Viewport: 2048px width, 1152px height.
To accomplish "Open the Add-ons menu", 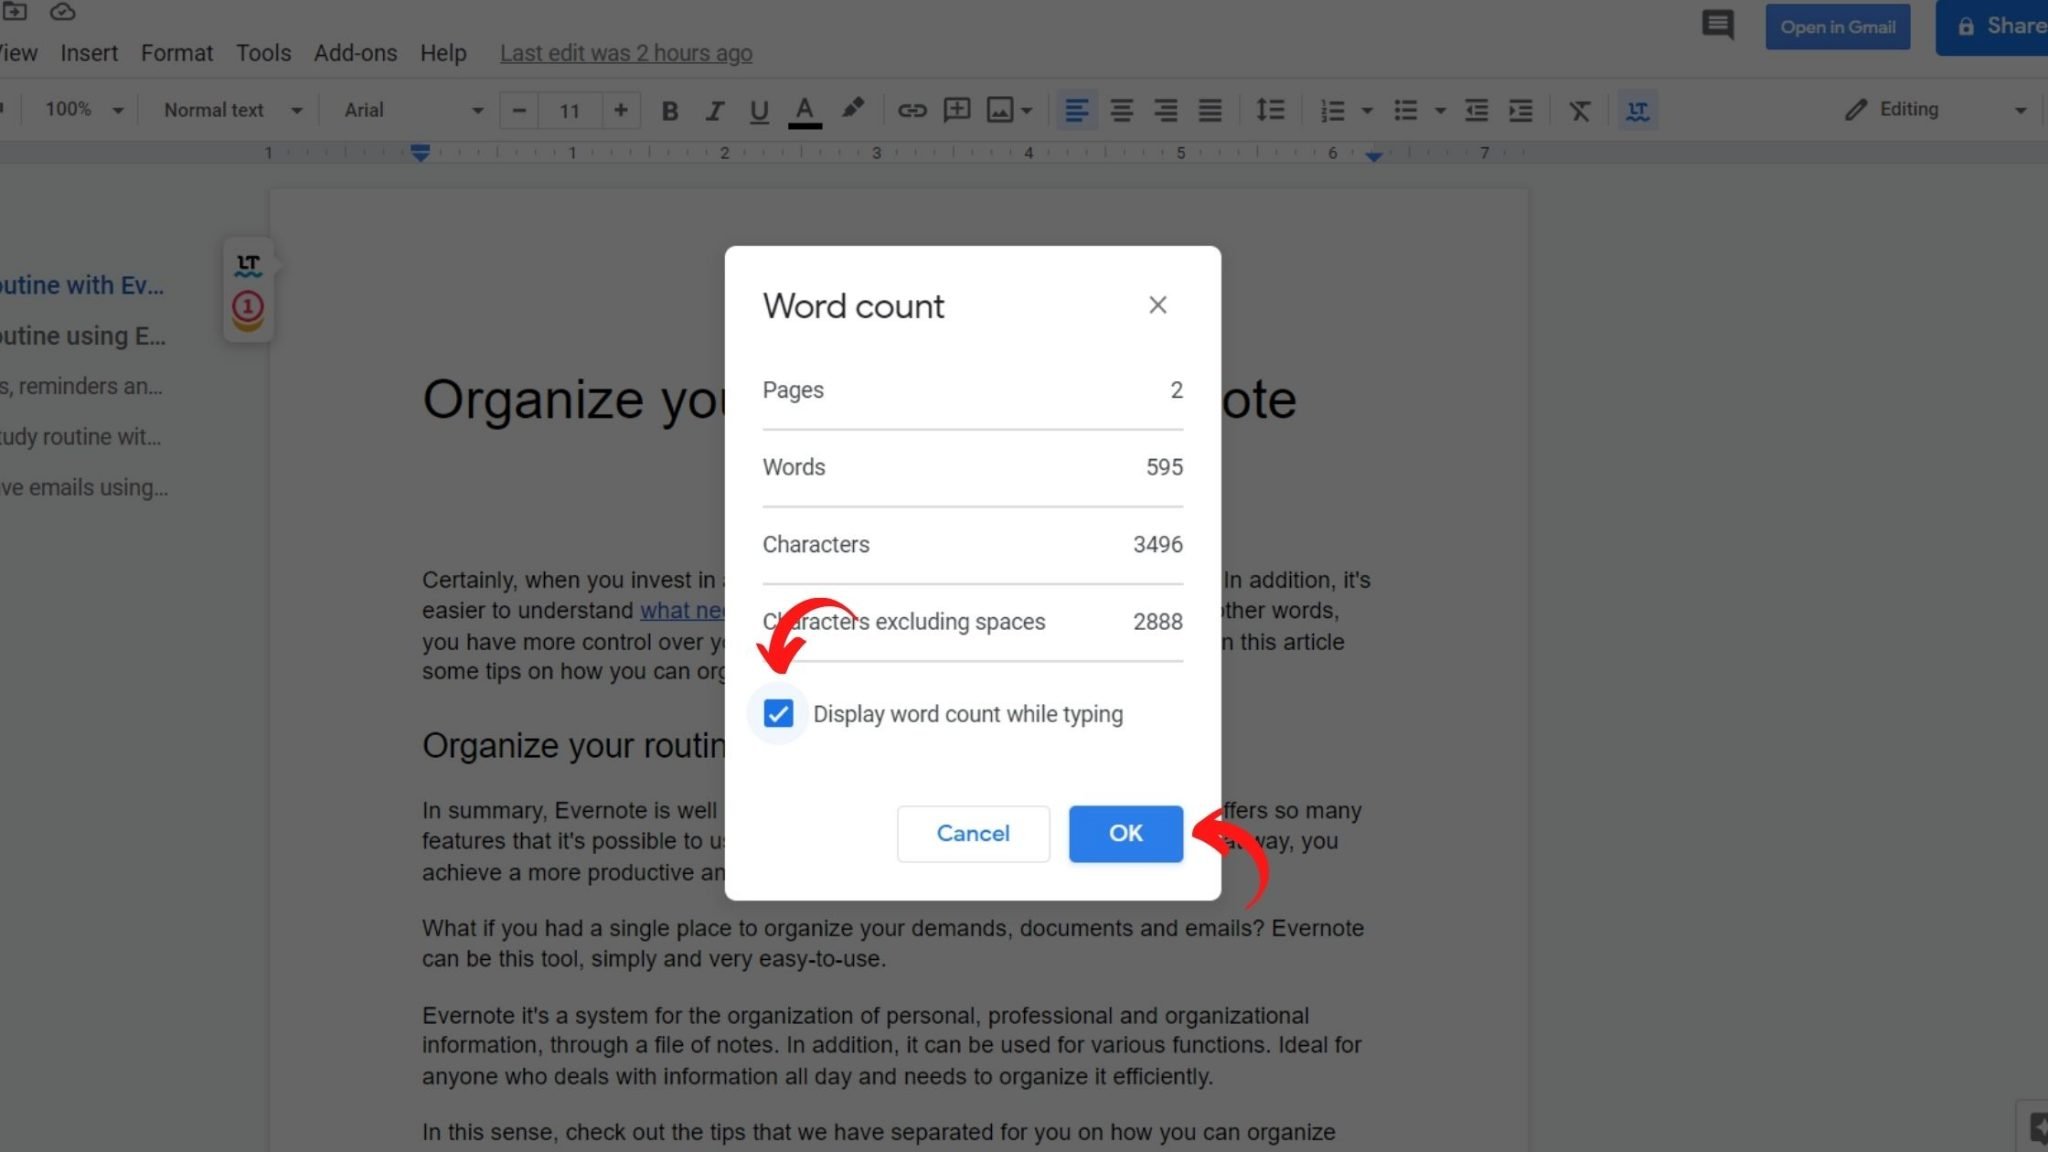I will coord(355,53).
